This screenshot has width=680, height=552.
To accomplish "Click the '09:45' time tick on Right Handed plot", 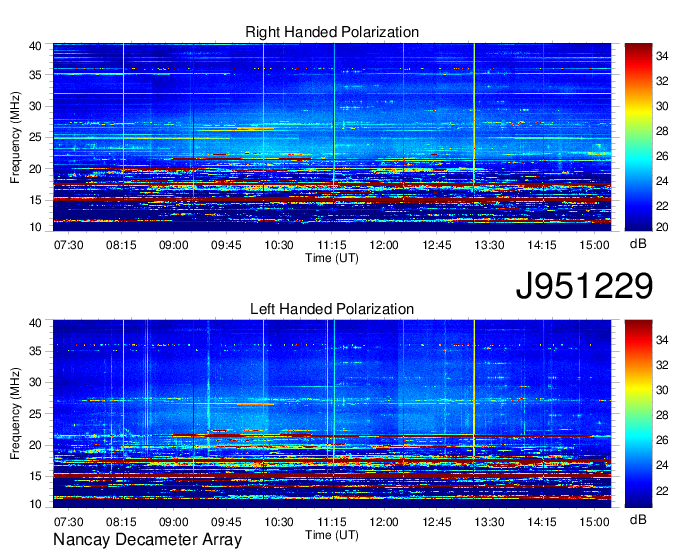I will pyautogui.click(x=226, y=245).
